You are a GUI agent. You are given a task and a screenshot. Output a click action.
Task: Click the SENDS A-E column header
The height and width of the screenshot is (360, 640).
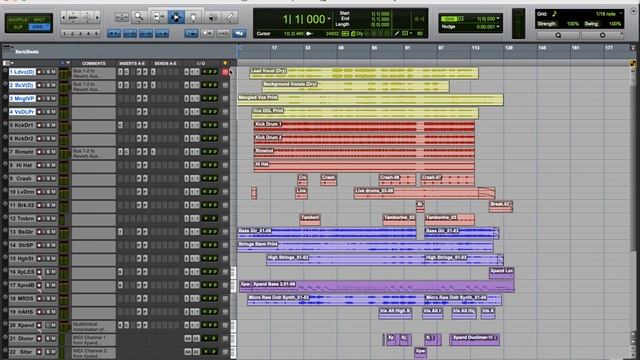pos(165,64)
